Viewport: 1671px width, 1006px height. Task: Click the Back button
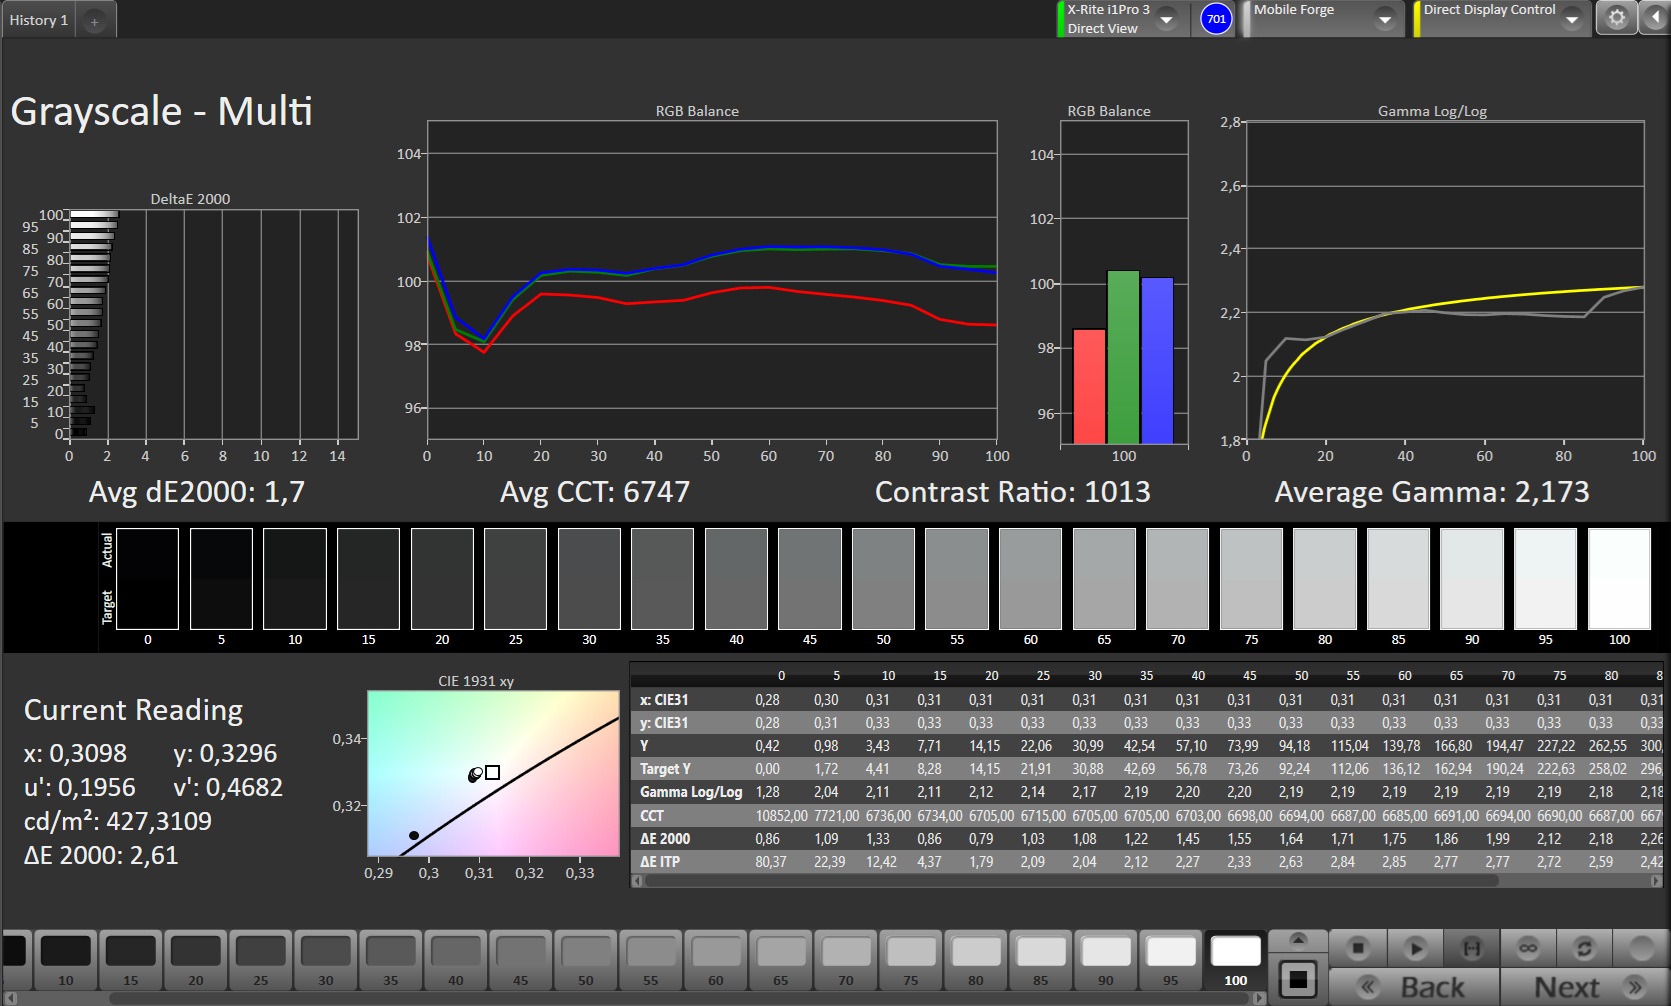click(1414, 987)
